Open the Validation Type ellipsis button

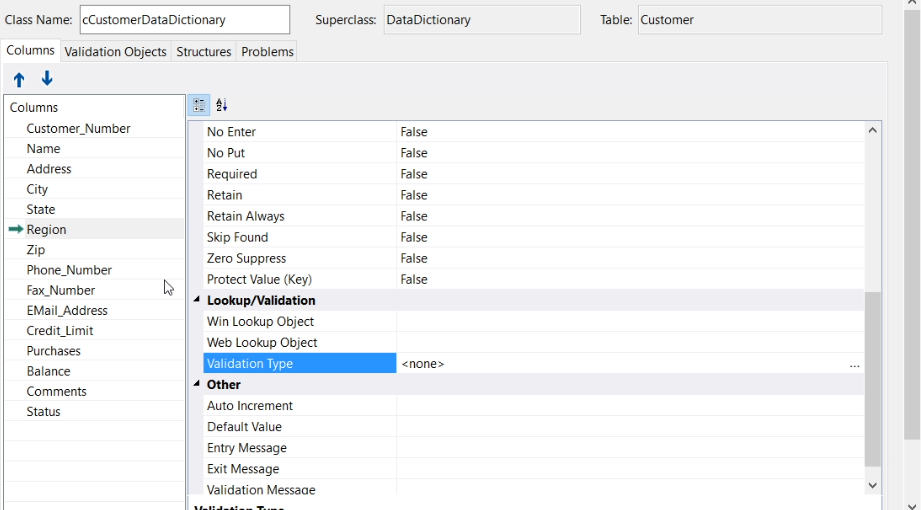coord(854,365)
